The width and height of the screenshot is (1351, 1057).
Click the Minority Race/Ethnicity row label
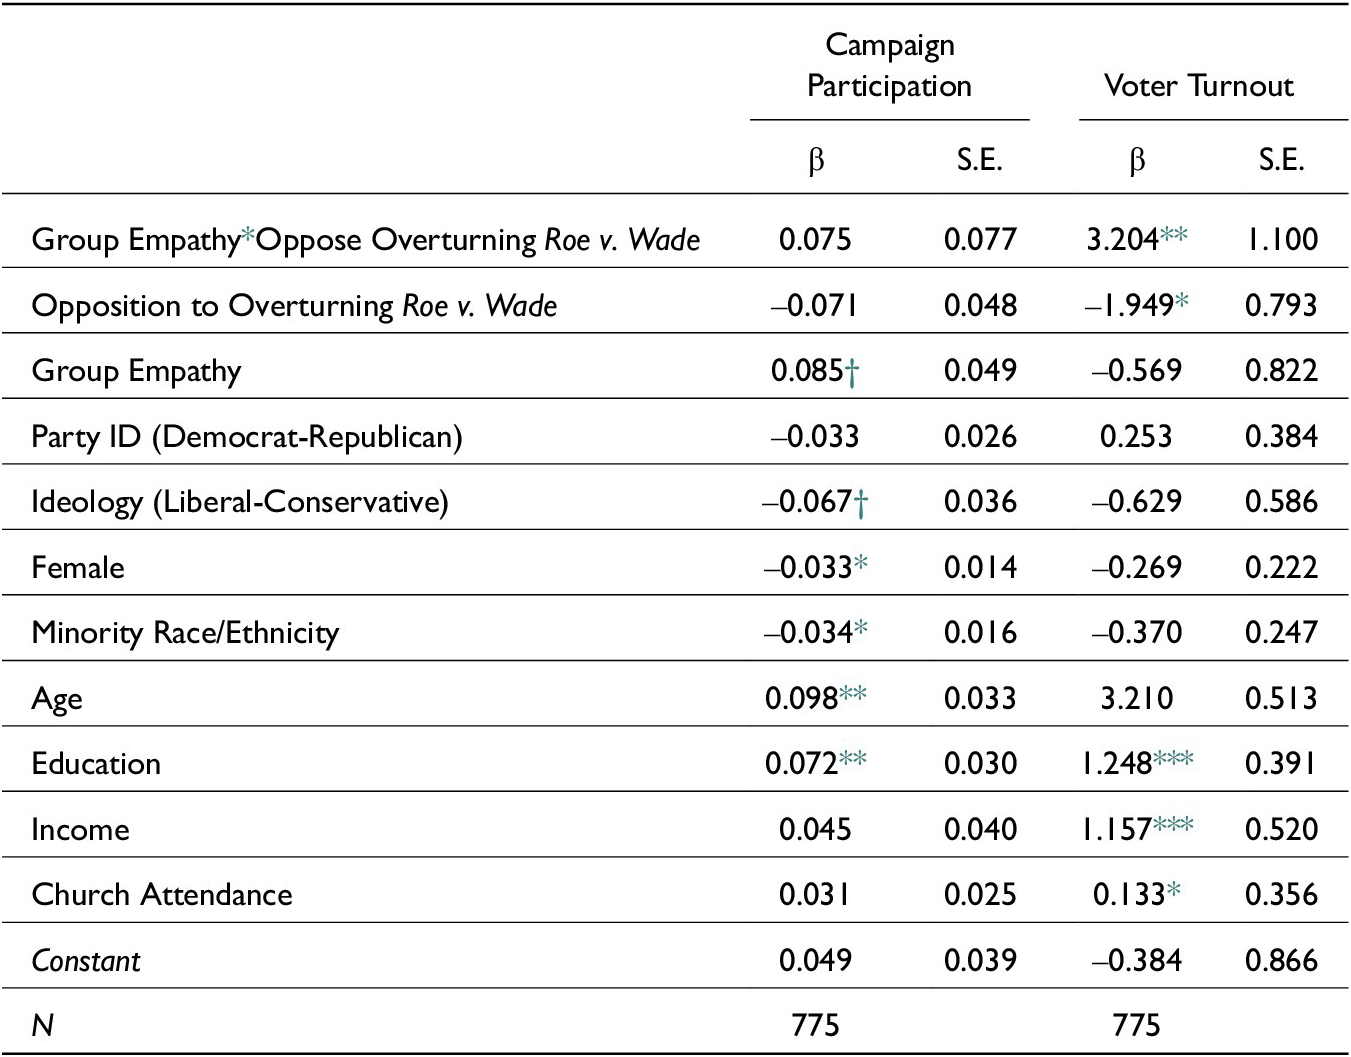coord(185,633)
